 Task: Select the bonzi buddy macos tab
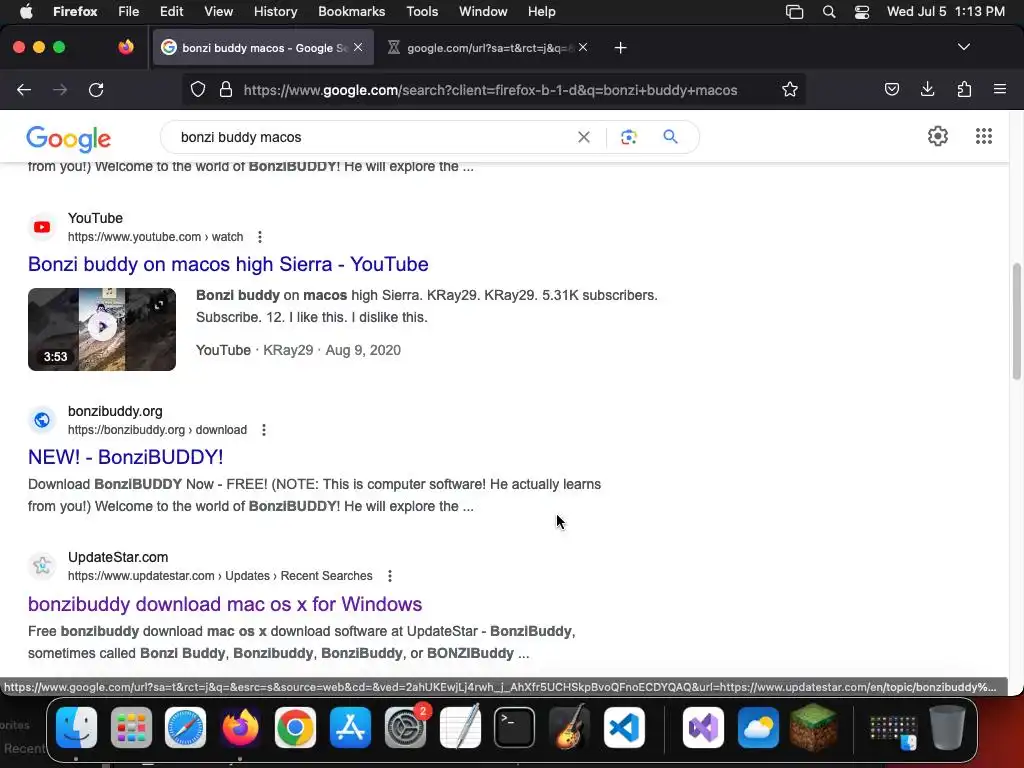(x=263, y=48)
